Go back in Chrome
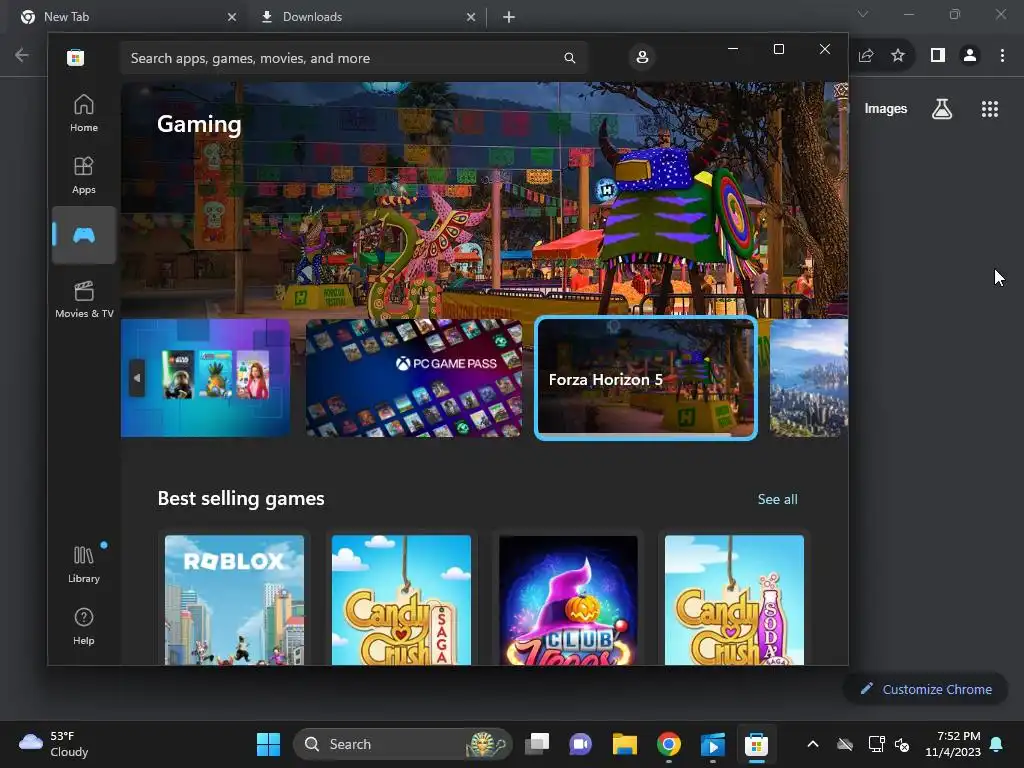Viewport: 1024px width, 768px height. [22, 55]
